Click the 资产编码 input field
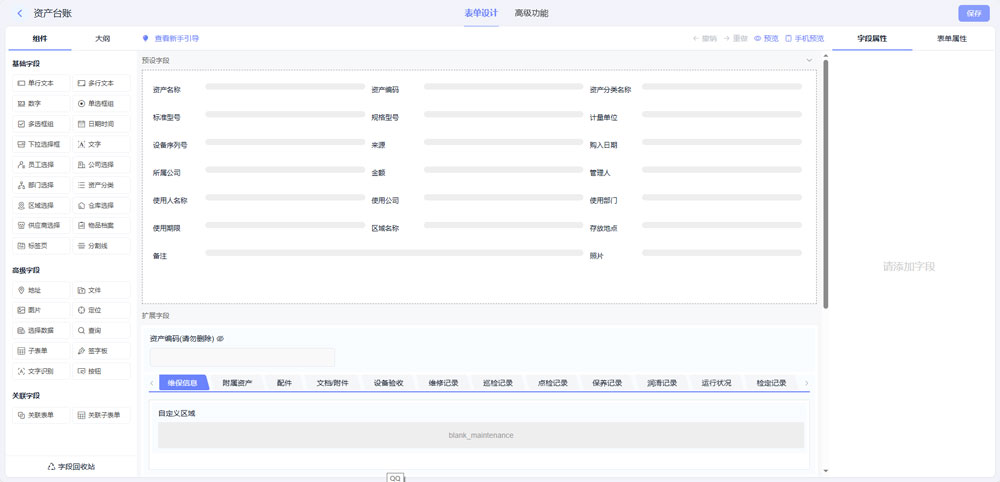This screenshot has height=482, width=1000. pyautogui.click(x=242, y=357)
